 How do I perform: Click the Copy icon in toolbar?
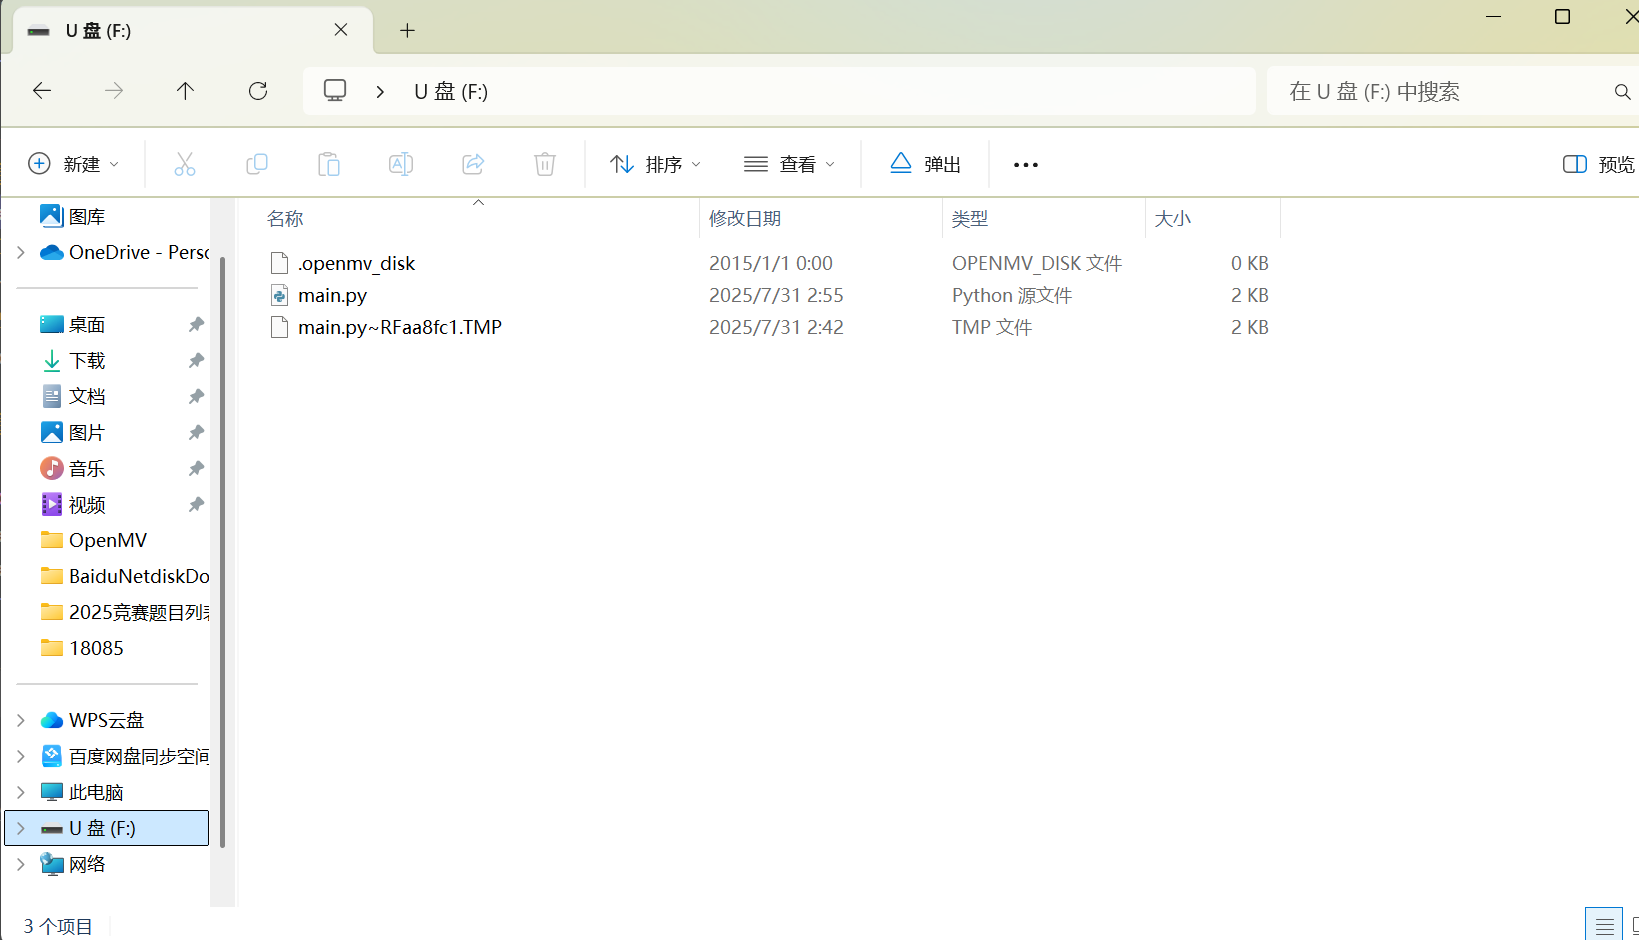[257, 164]
